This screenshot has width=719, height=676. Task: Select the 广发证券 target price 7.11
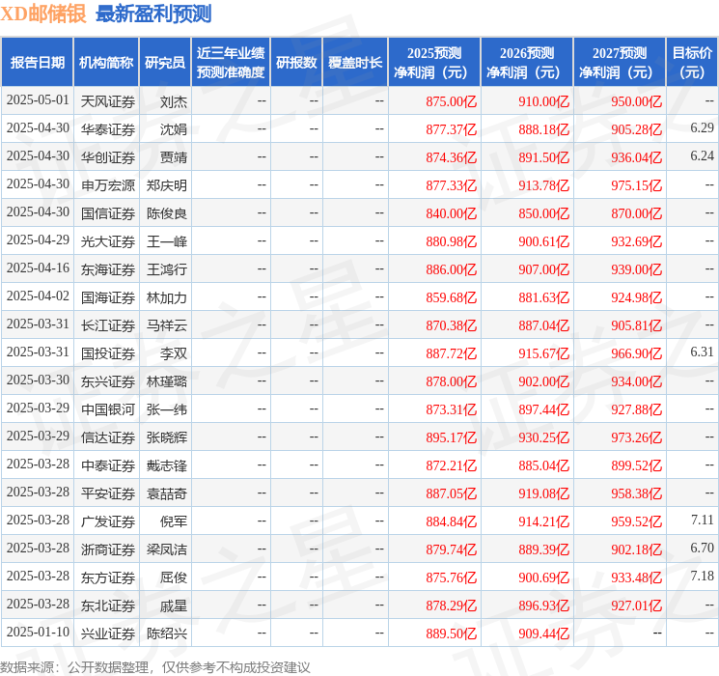702,520
